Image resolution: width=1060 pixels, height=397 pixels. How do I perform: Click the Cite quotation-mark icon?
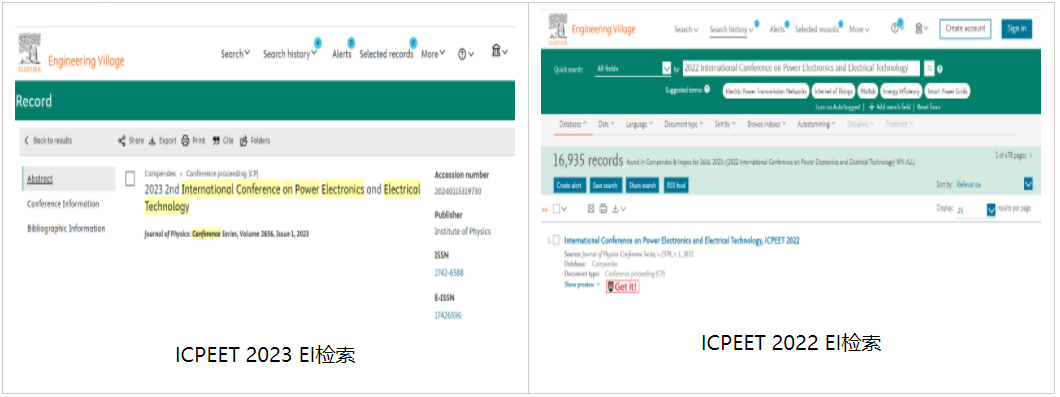(216, 141)
